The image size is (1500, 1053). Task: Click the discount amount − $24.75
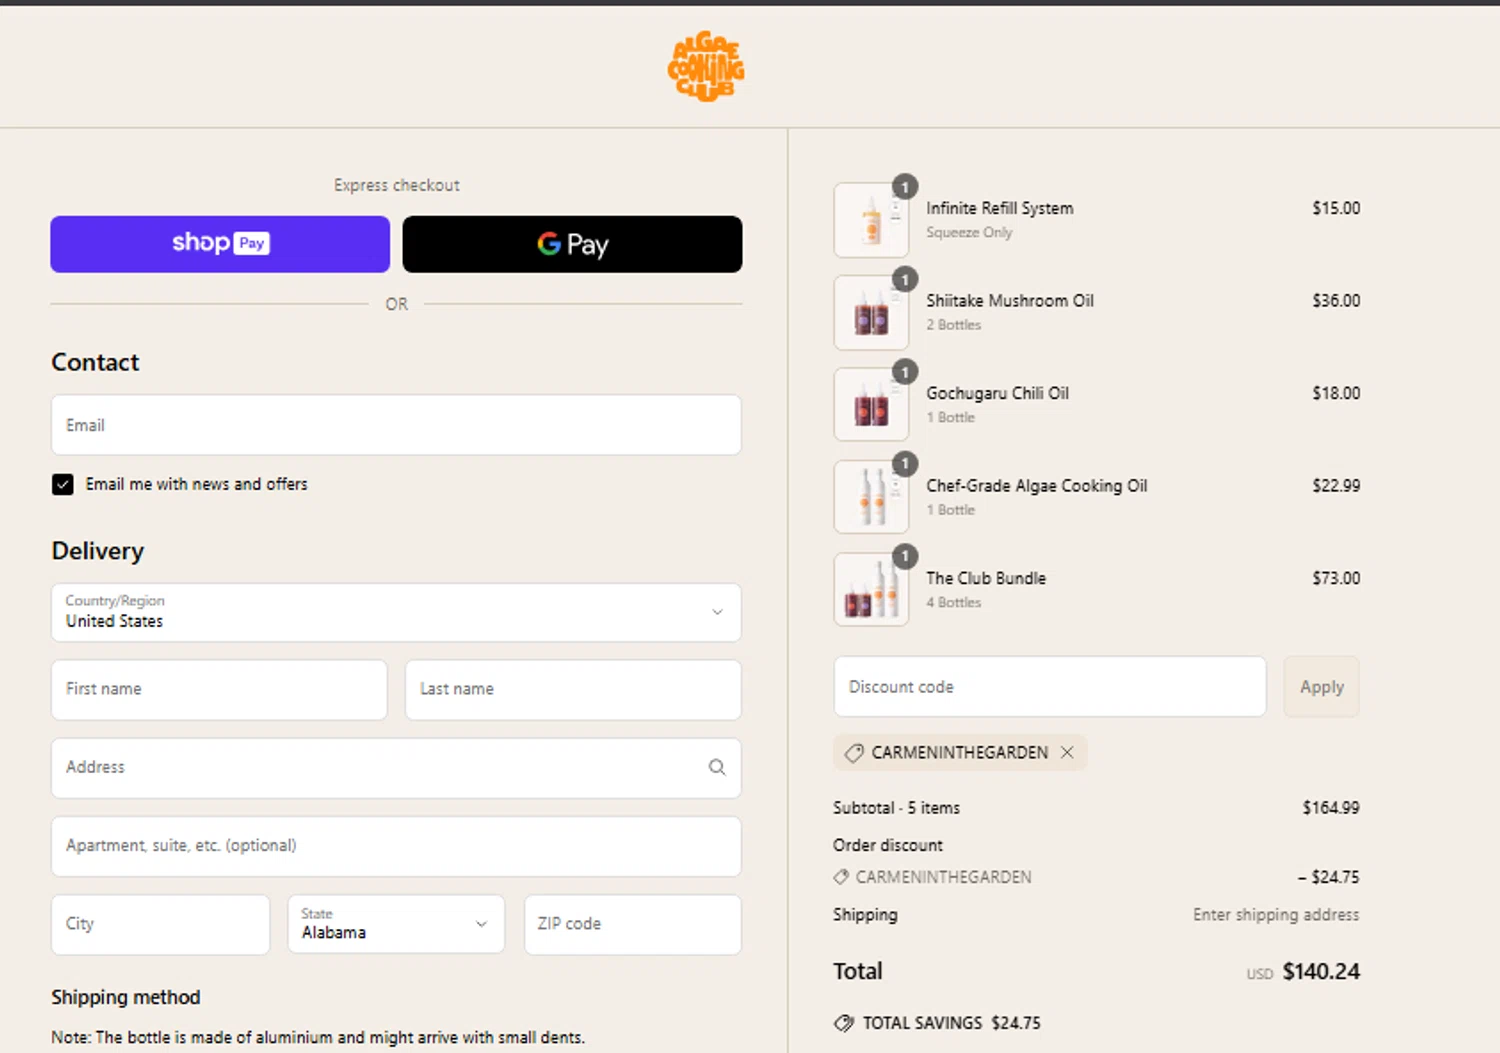coord(1328,877)
